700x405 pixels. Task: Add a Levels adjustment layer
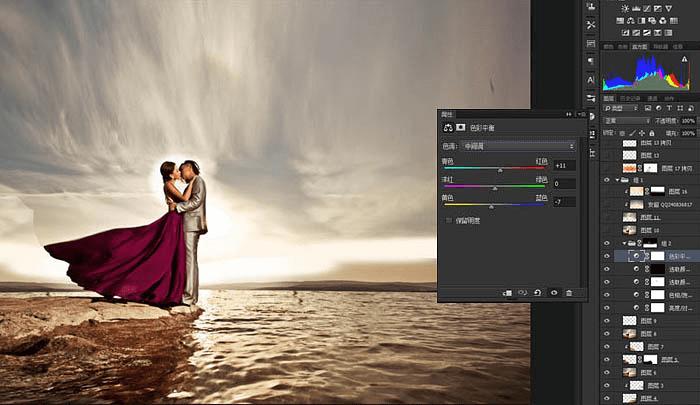pos(636,8)
